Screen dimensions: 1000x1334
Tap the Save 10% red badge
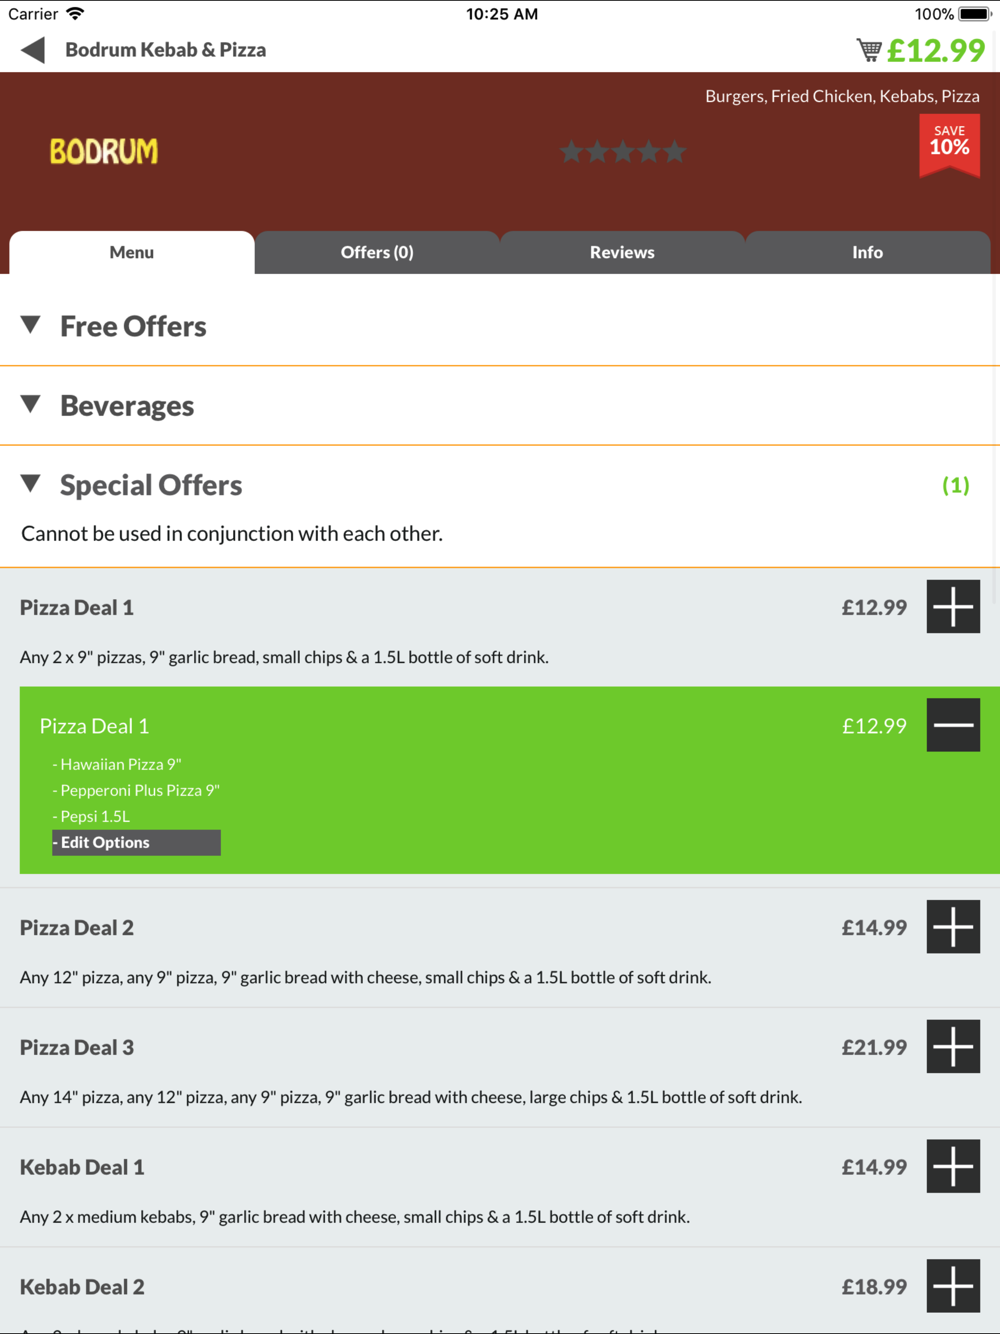click(949, 146)
